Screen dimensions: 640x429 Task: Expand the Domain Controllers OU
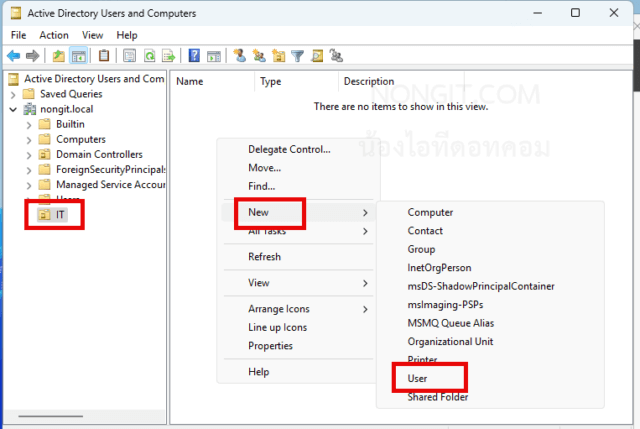(29, 155)
